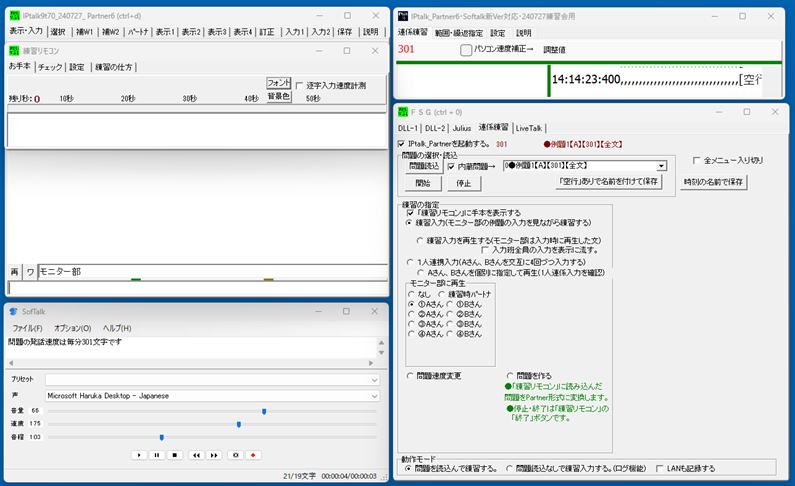Screen dimensions: 795x486
Task: Toggle the 全メニュー入り切り checkbox
Action: [697, 160]
